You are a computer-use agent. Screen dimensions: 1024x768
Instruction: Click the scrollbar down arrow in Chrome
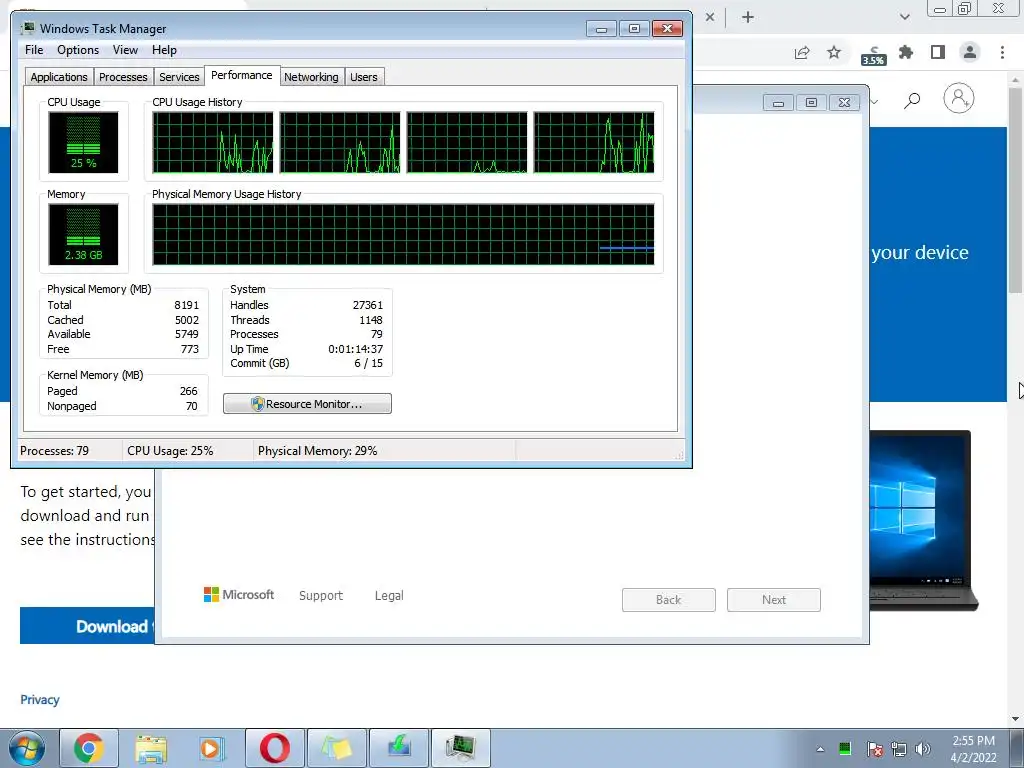(1016, 719)
